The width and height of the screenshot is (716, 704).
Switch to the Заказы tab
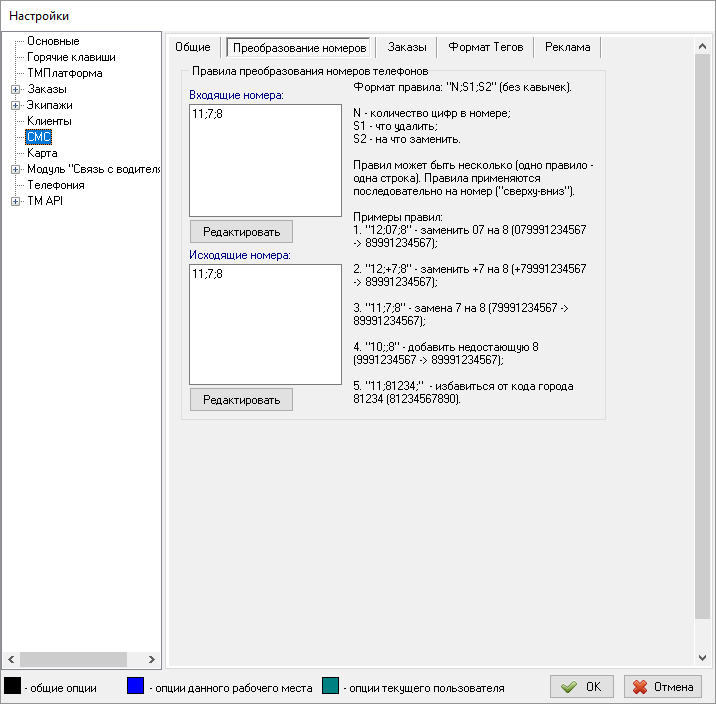click(406, 47)
